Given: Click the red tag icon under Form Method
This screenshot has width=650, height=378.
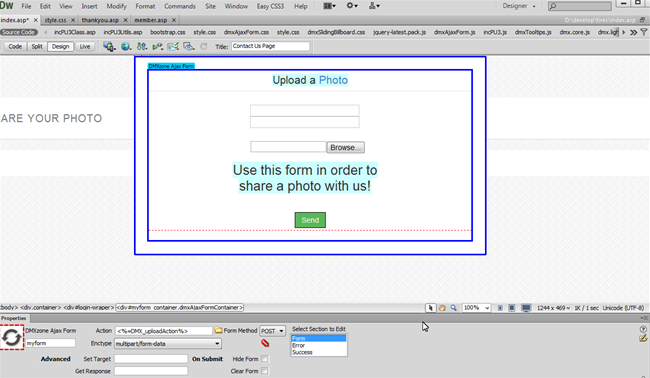Looking at the screenshot, I should click(265, 343).
